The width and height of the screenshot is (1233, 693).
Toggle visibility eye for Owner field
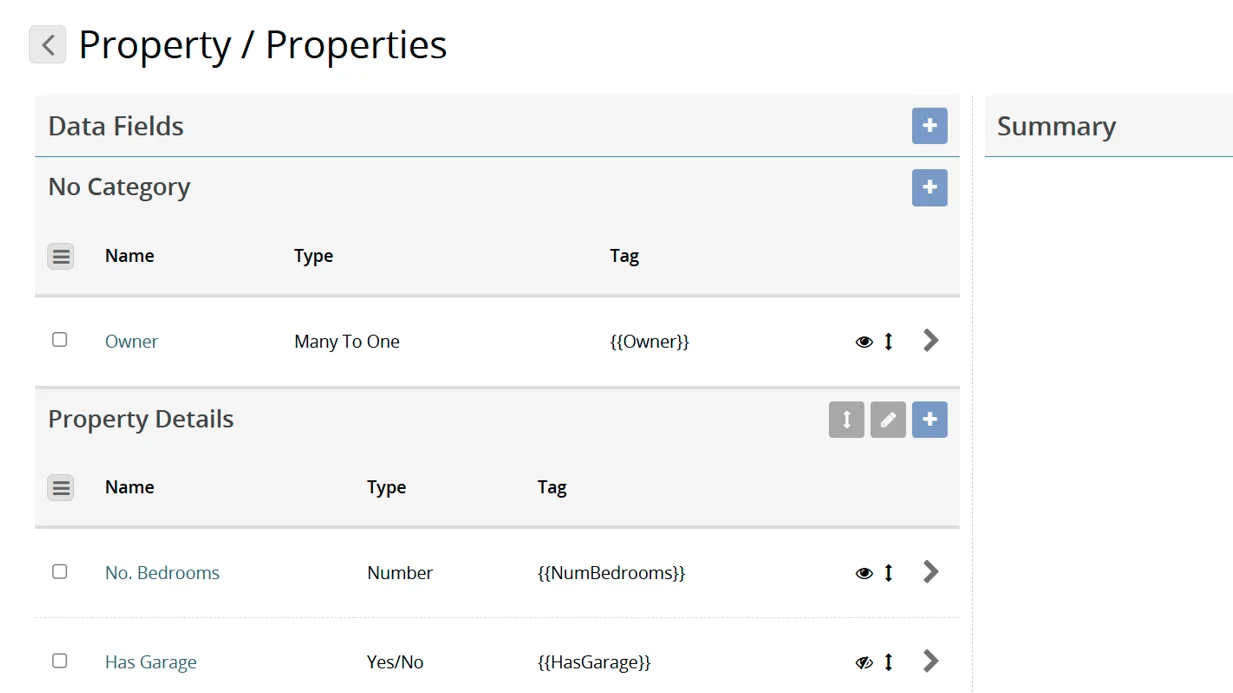pos(864,342)
